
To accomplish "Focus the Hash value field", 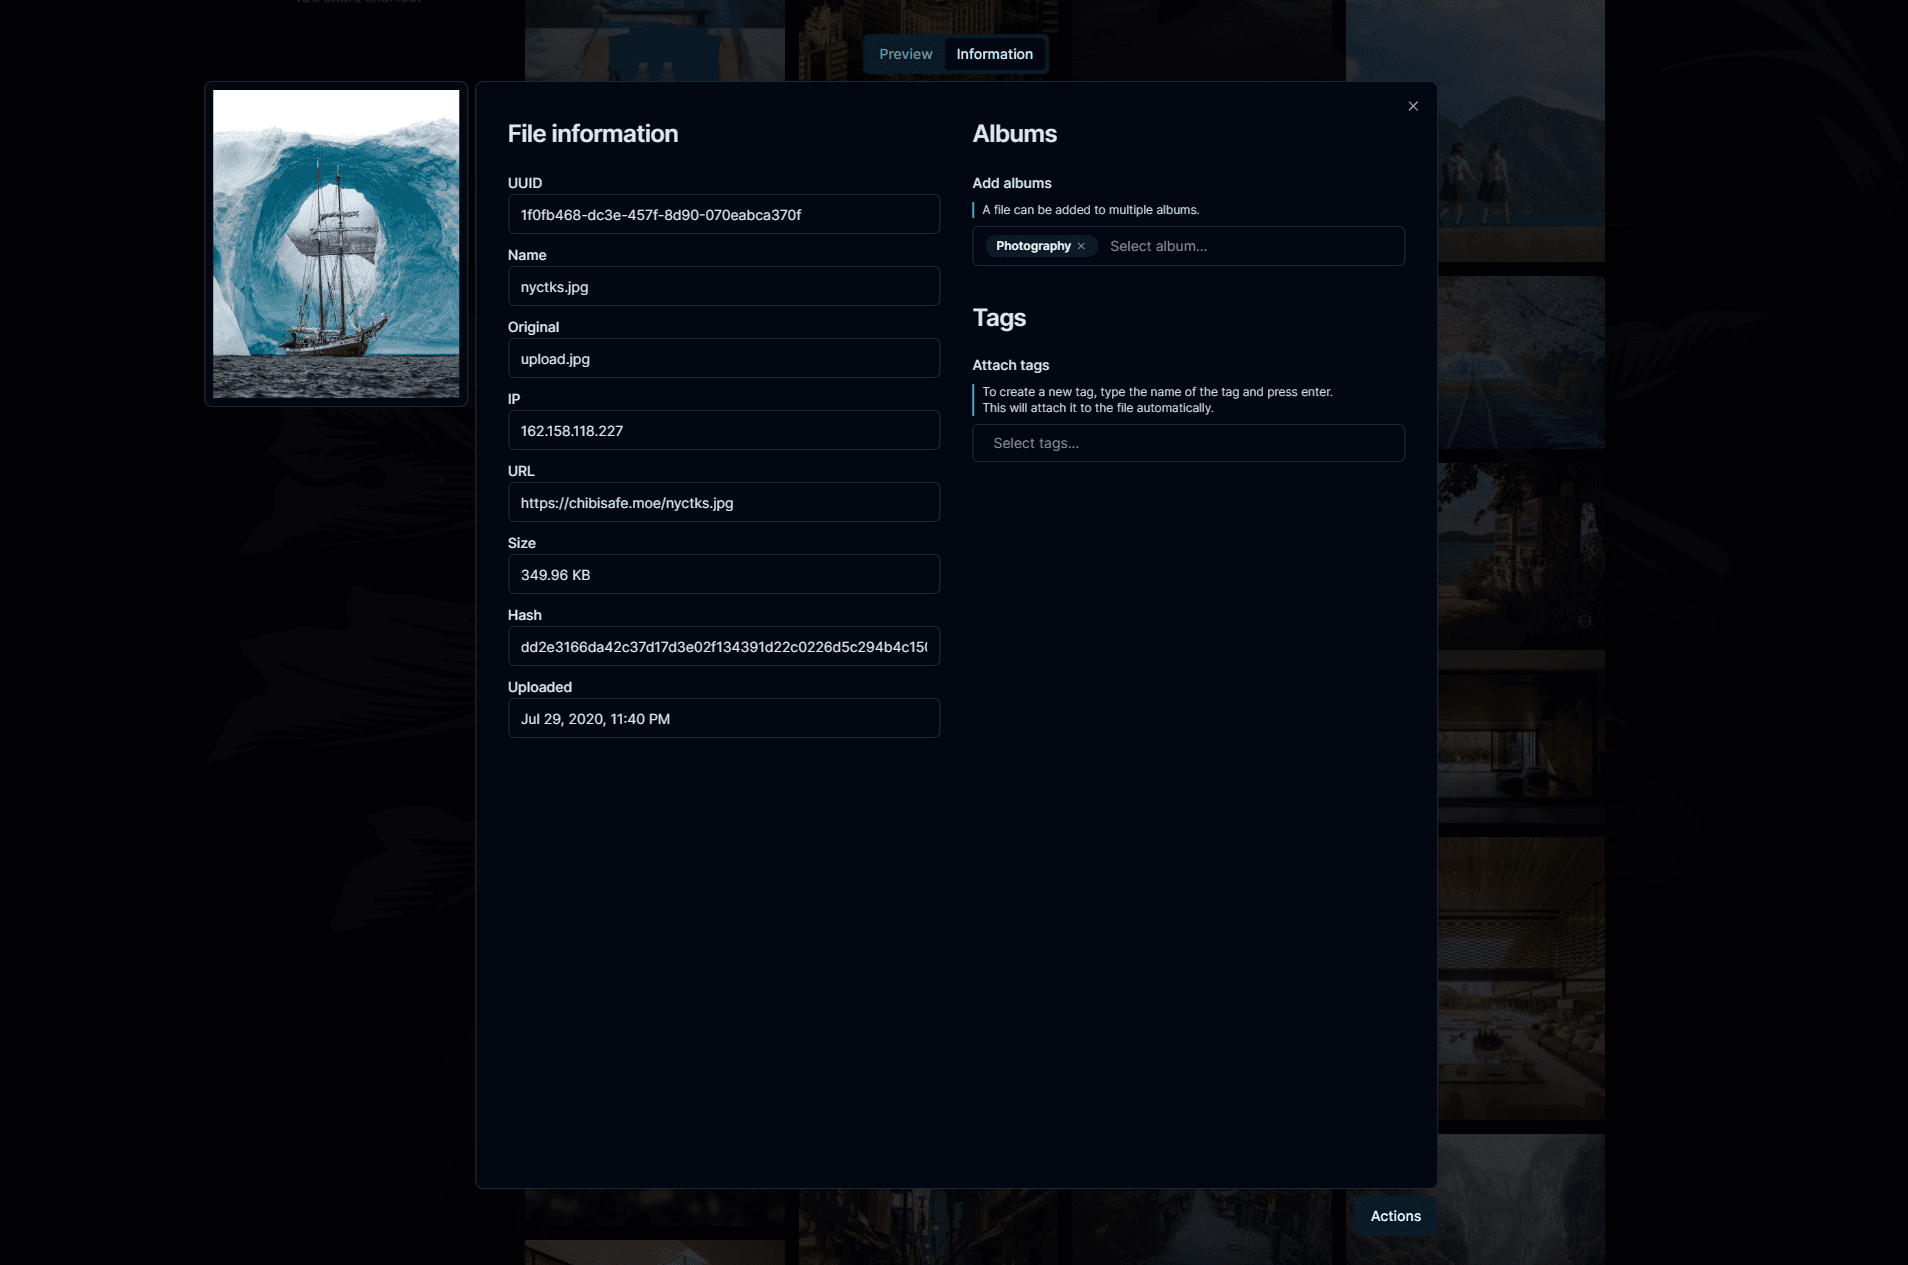I will coord(723,647).
